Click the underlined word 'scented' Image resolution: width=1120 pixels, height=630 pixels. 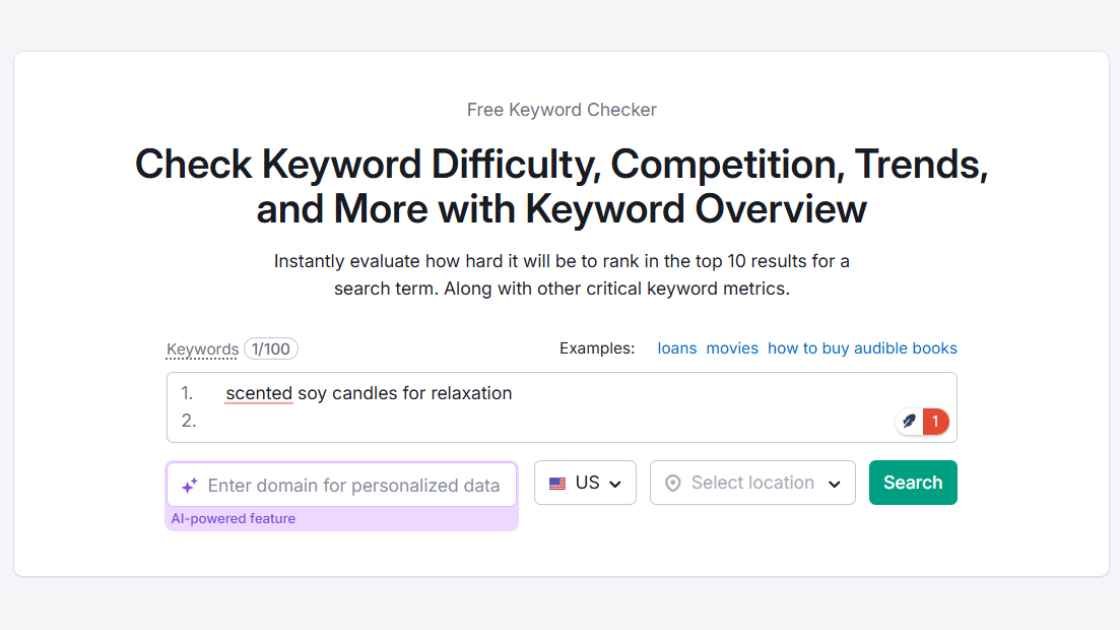(259, 394)
